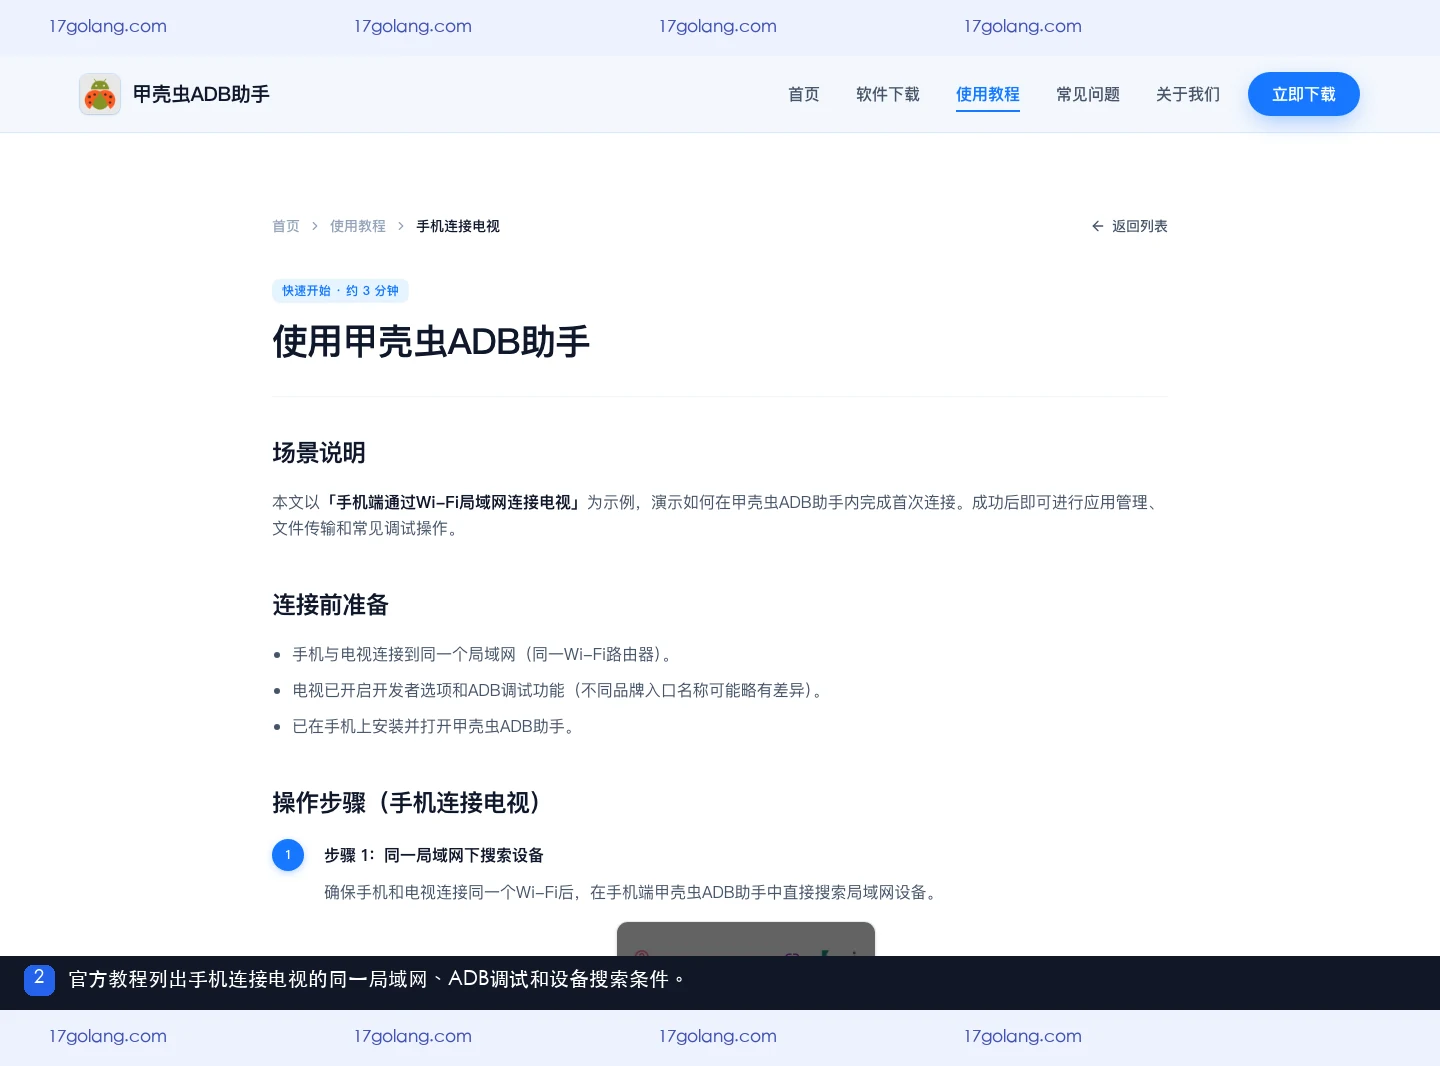Viewport: 1440px width, 1066px height.
Task: Click the bullet about 同一个局域网
Action: pyautogui.click(x=485, y=654)
